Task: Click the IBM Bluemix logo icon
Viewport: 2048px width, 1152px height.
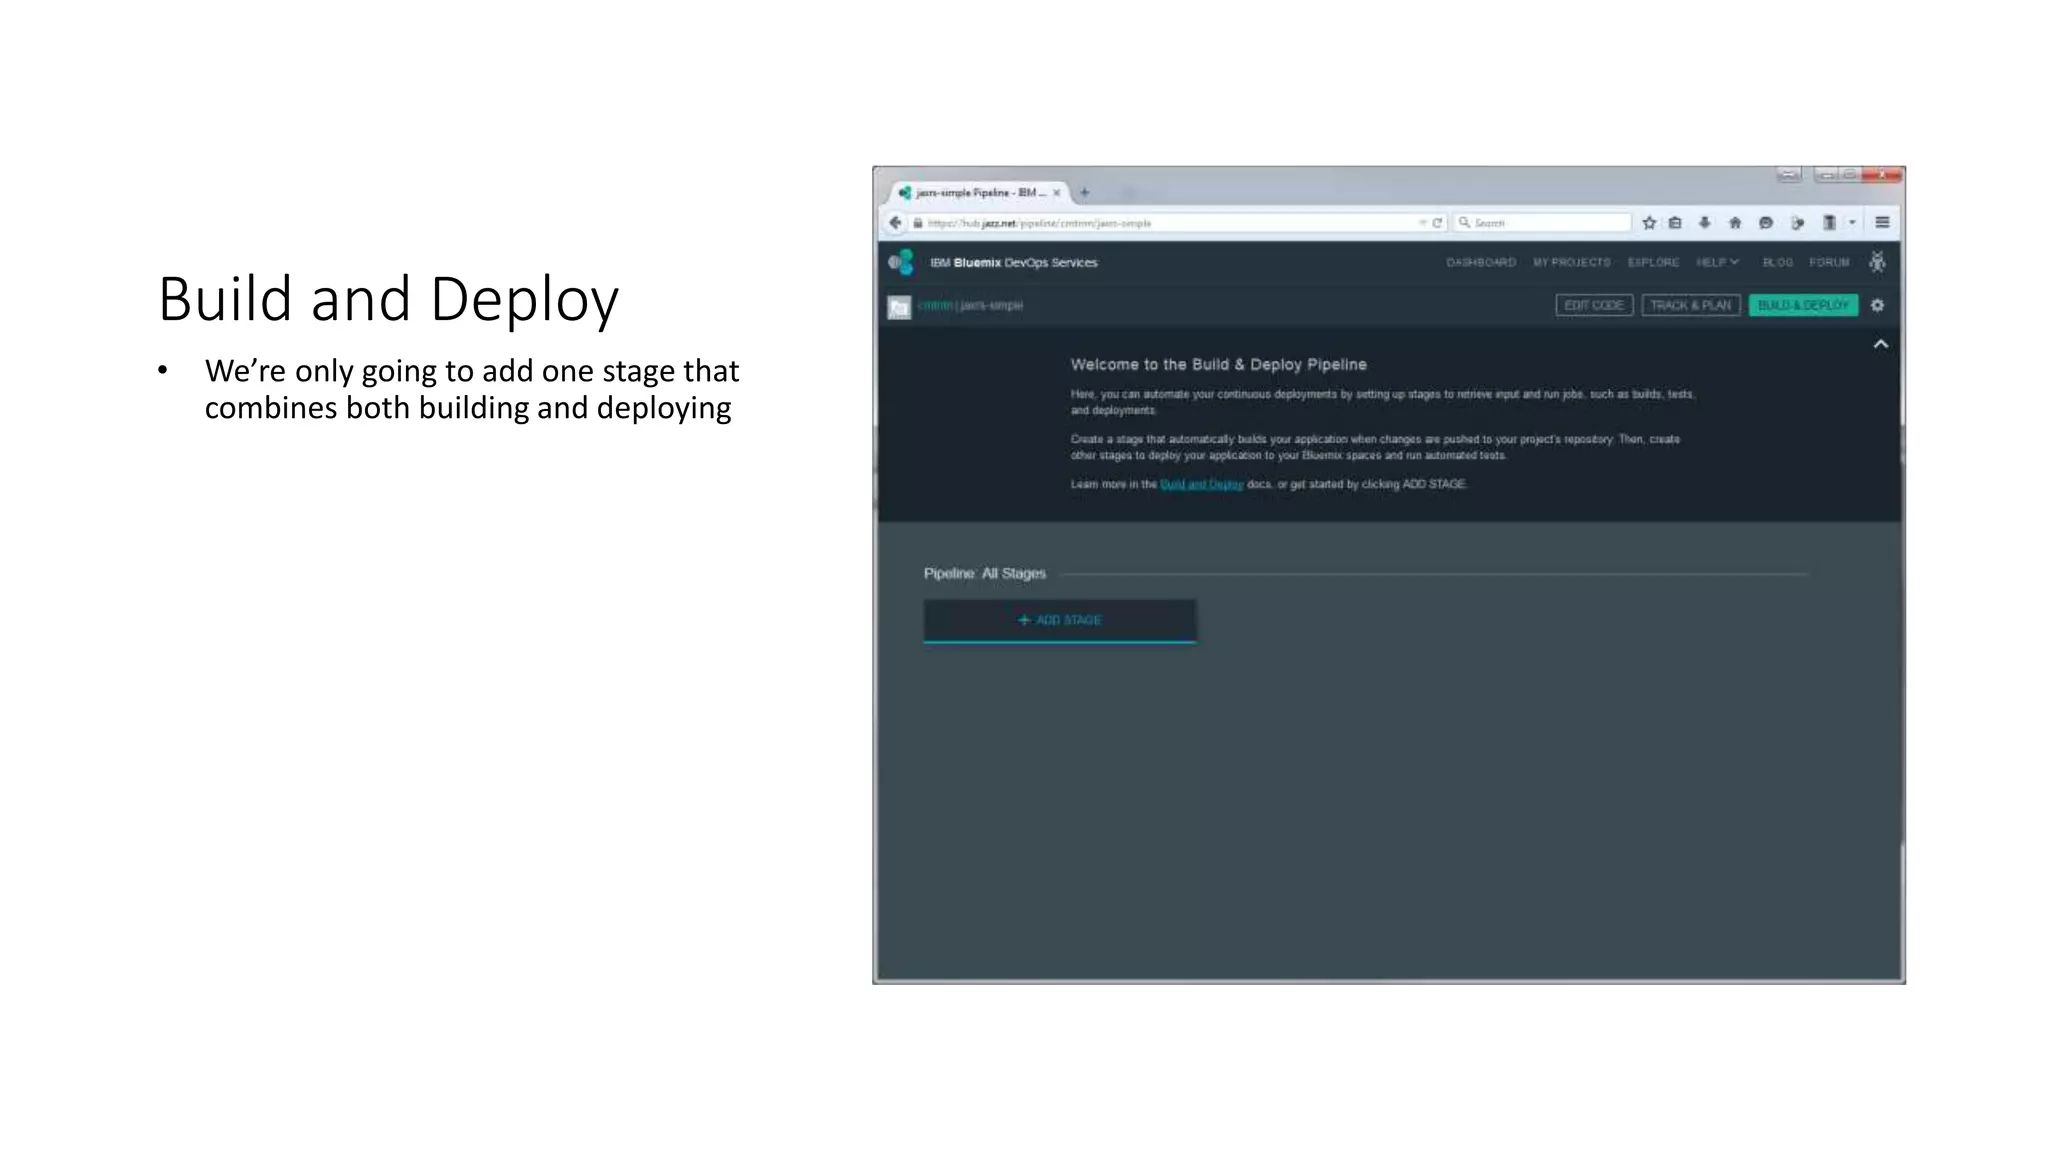Action: coord(901,262)
